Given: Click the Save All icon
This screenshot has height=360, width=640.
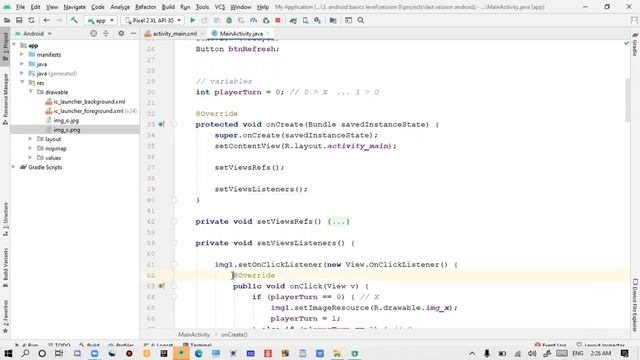Looking at the screenshot, I should (19, 20).
